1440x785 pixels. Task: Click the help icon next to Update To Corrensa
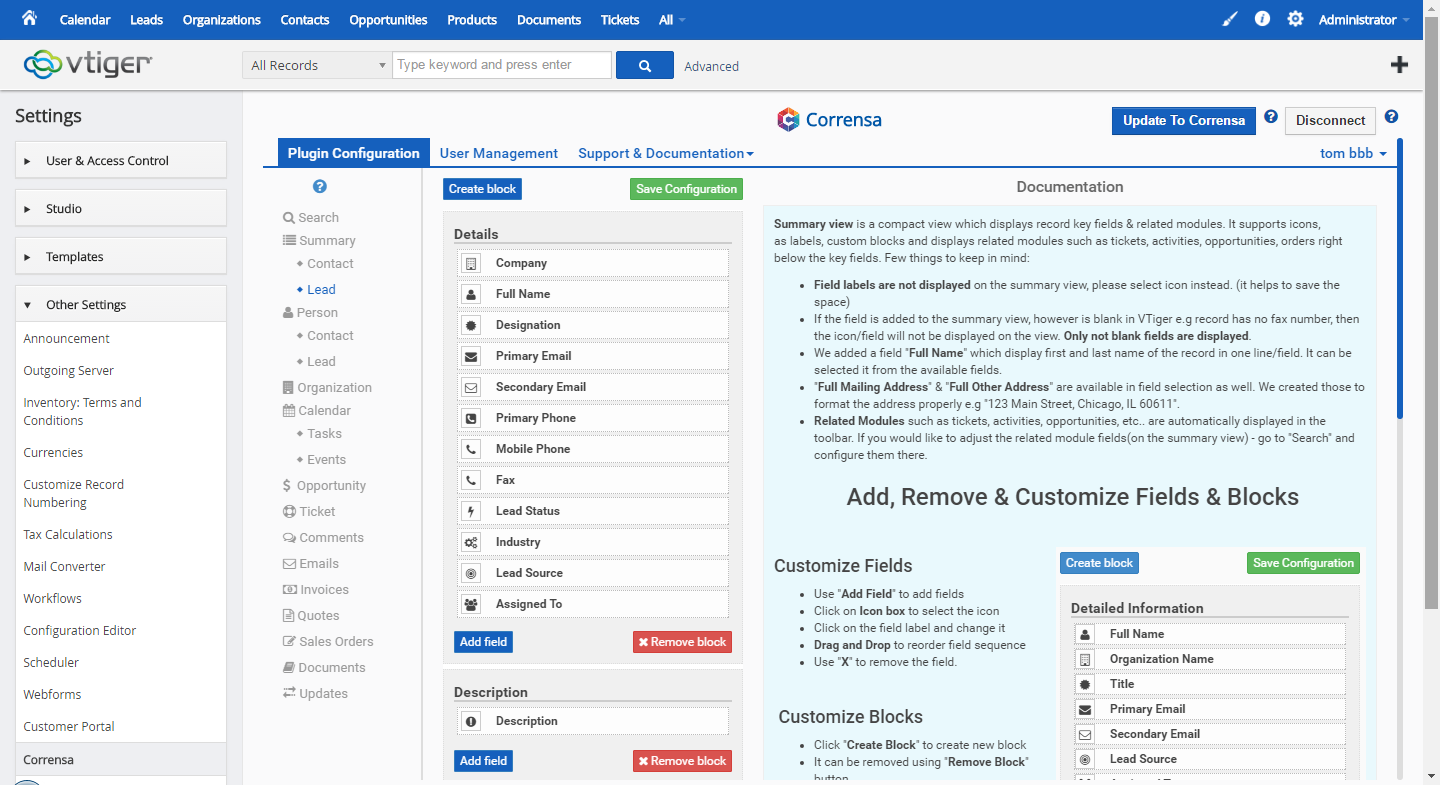1271,117
